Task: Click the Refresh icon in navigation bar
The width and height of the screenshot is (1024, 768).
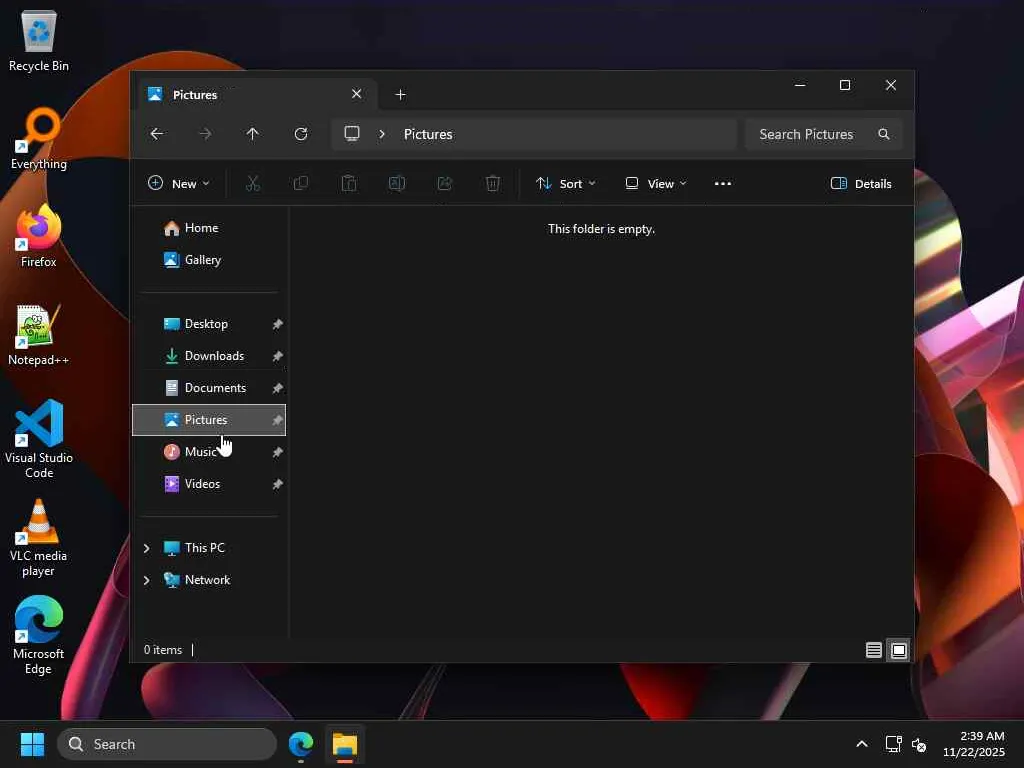Action: click(x=300, y=134)
